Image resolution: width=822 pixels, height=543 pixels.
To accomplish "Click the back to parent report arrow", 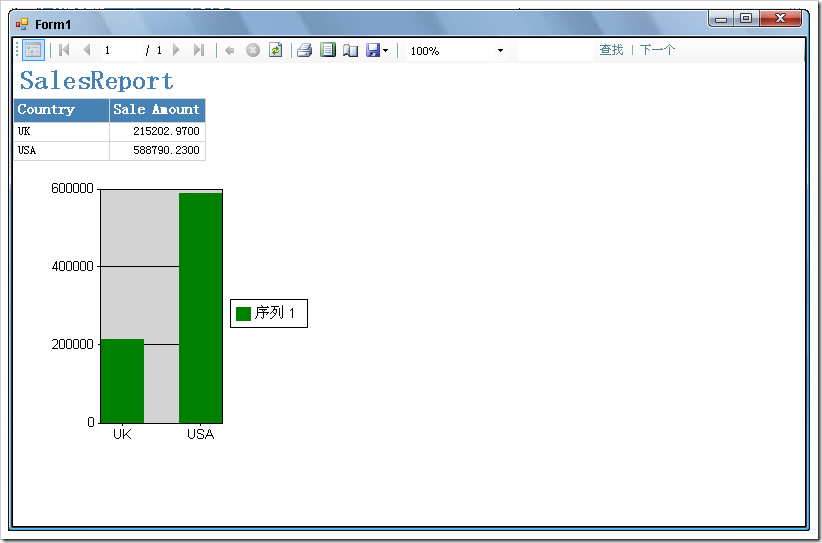I will pyautogui.click(x=230, y=51).
